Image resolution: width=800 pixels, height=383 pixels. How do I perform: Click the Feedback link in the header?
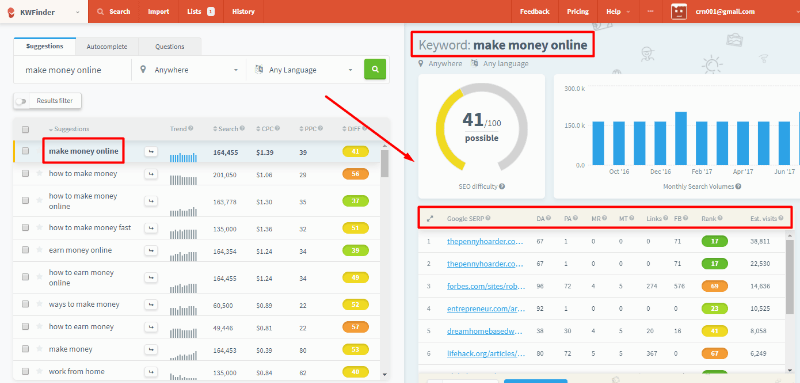click(x=535, y=11)
